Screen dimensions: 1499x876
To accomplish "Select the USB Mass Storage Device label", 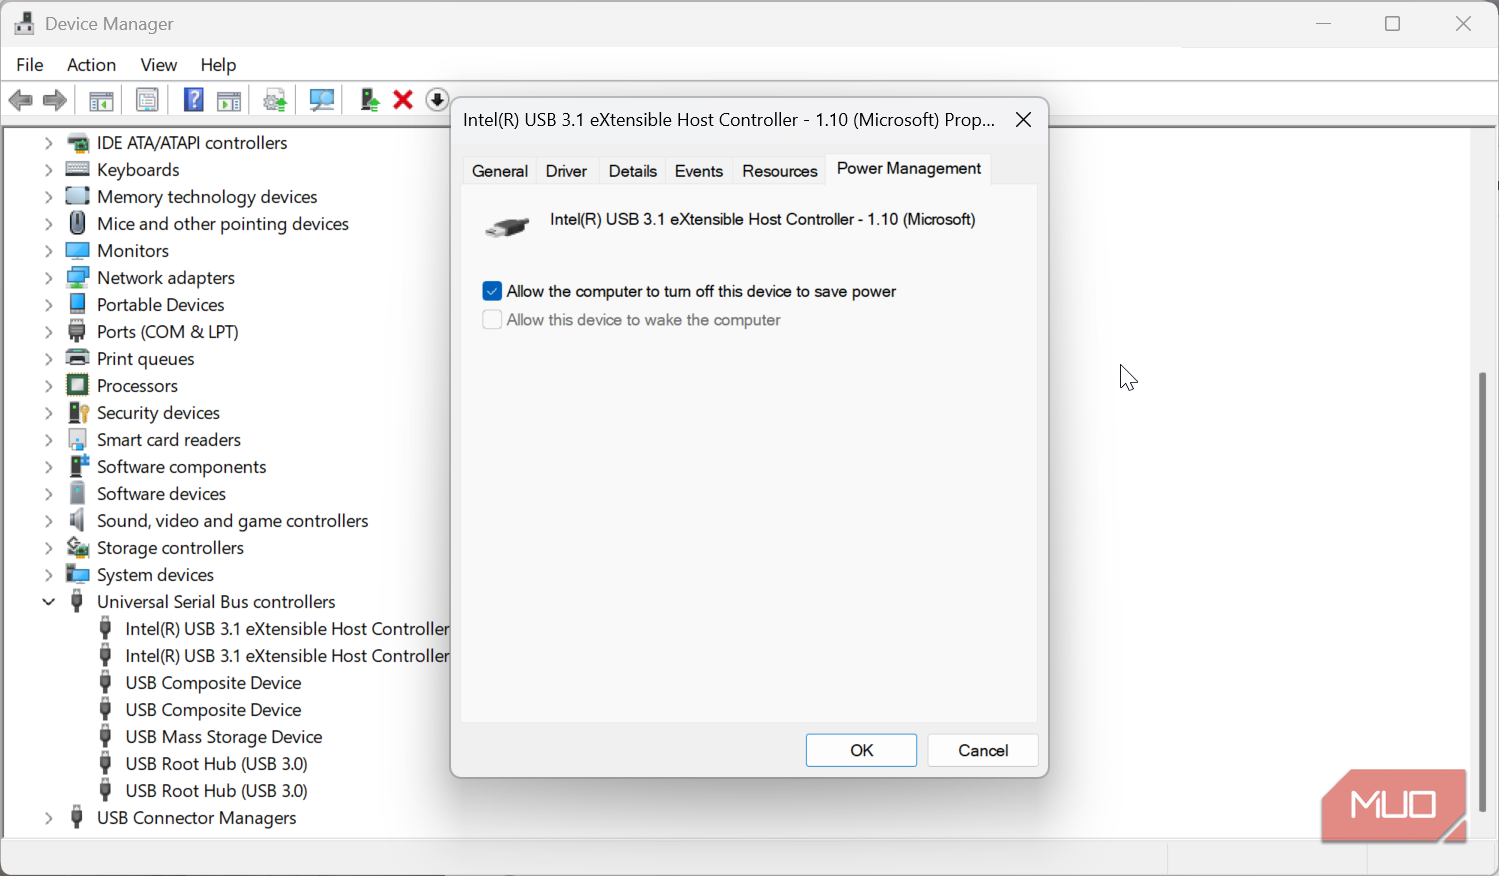I will pyautogui.click(x=224, y=737).
